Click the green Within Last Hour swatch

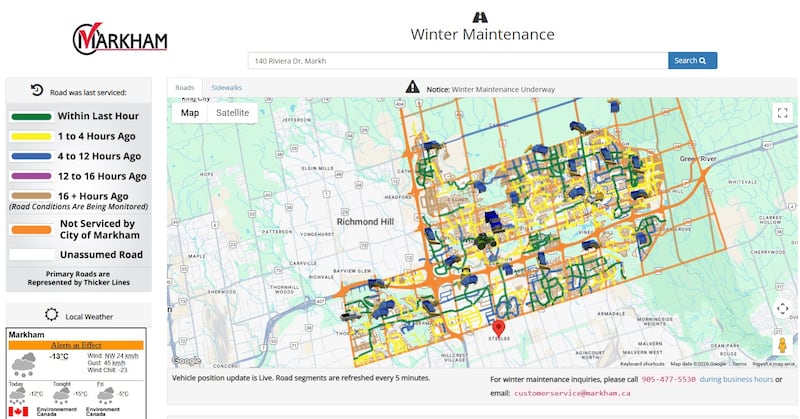31,116
